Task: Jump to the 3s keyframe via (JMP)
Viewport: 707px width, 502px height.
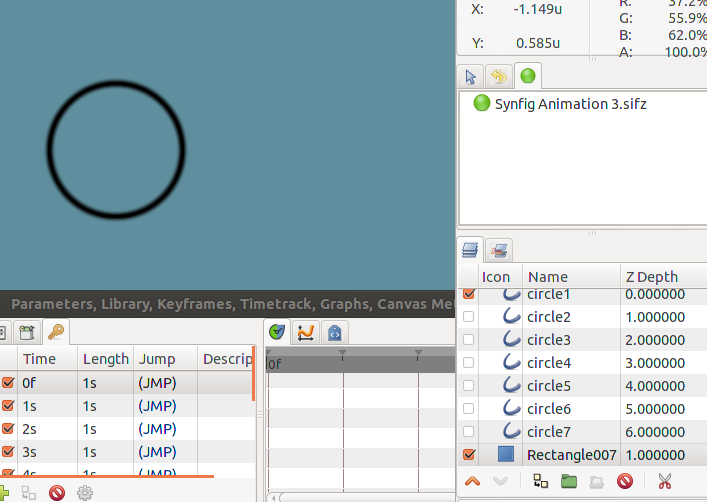Action: coord(157,452)
